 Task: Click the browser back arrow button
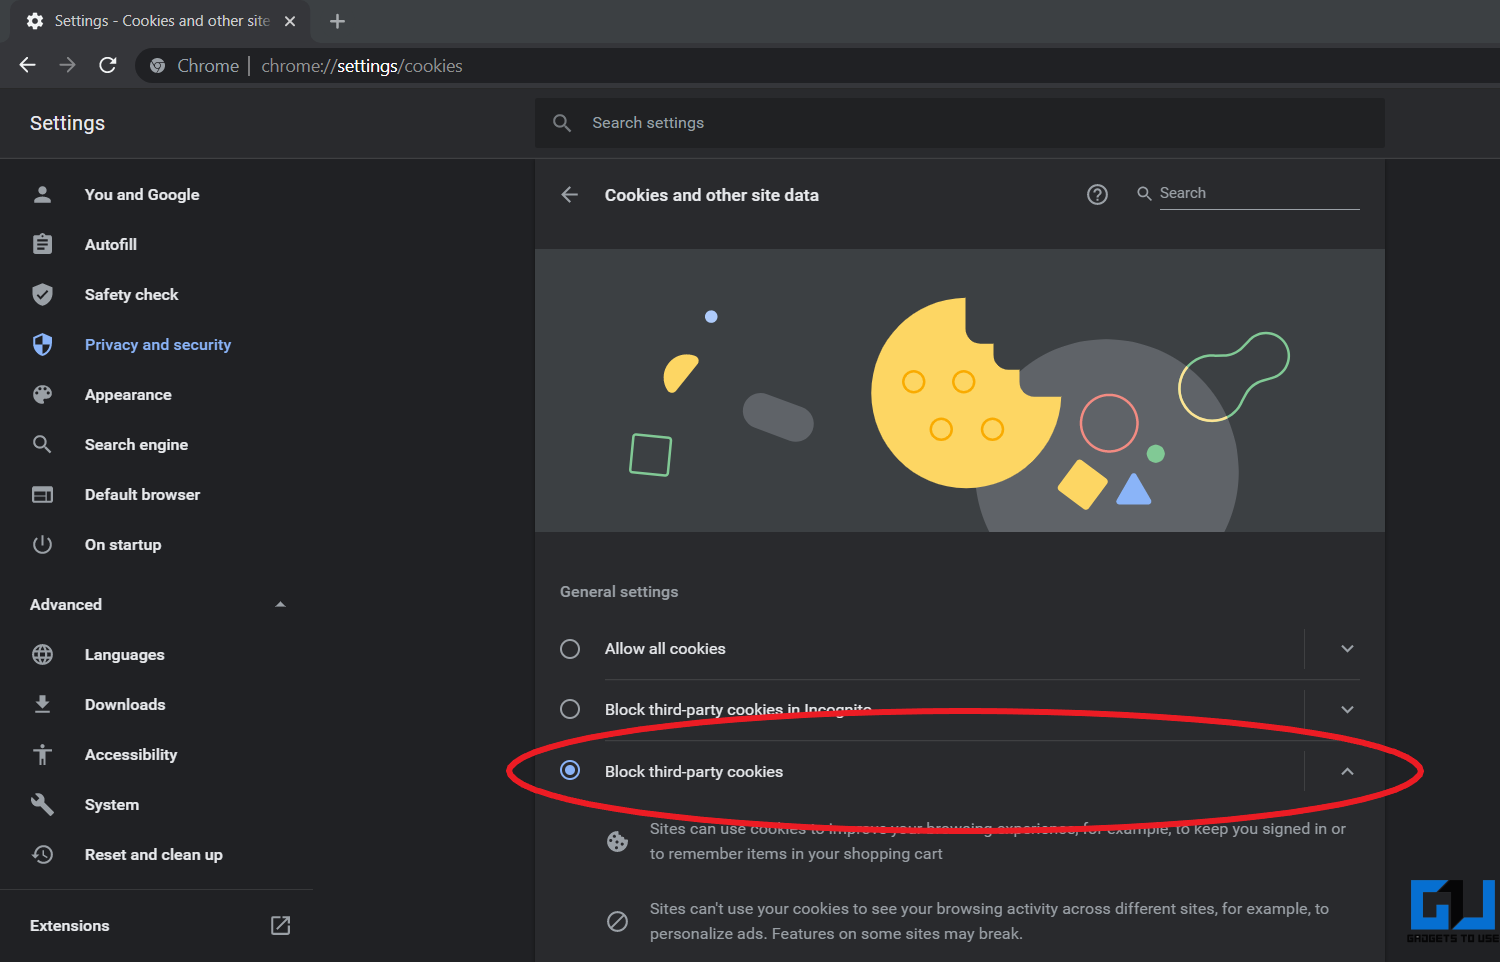[x=28, y=65]
